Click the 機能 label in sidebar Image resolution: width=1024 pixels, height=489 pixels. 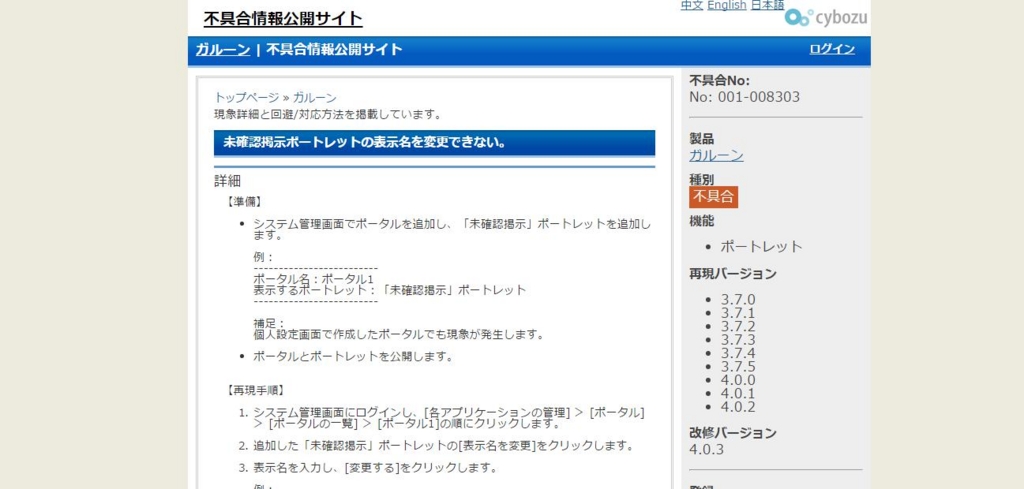[x=702, y=221]
